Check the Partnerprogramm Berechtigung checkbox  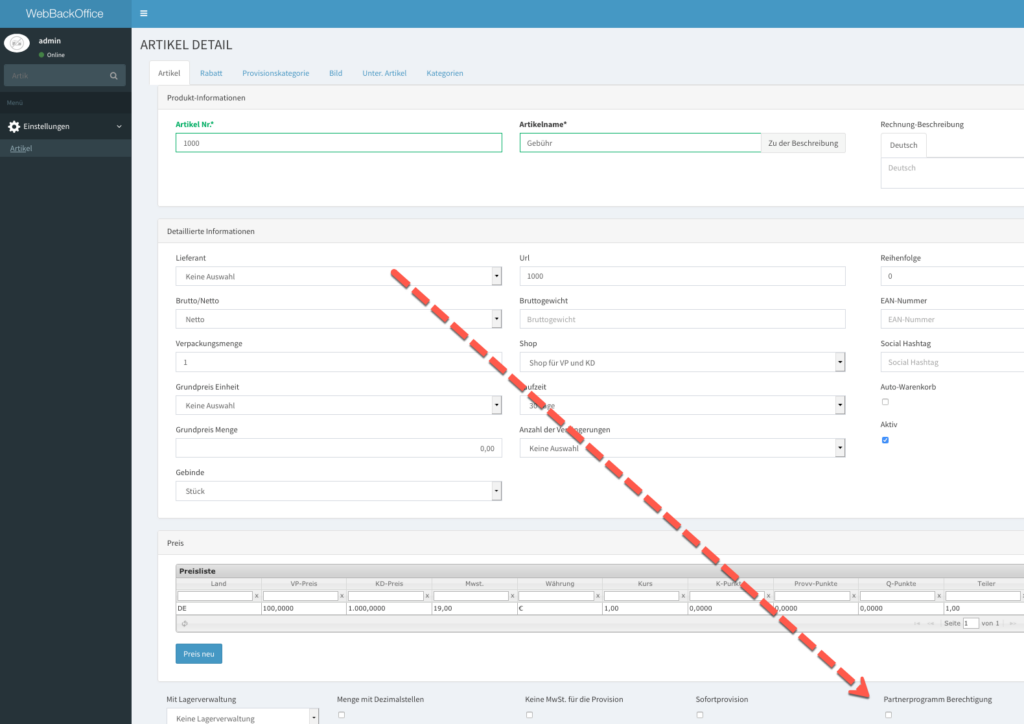[x=888, y=715]
